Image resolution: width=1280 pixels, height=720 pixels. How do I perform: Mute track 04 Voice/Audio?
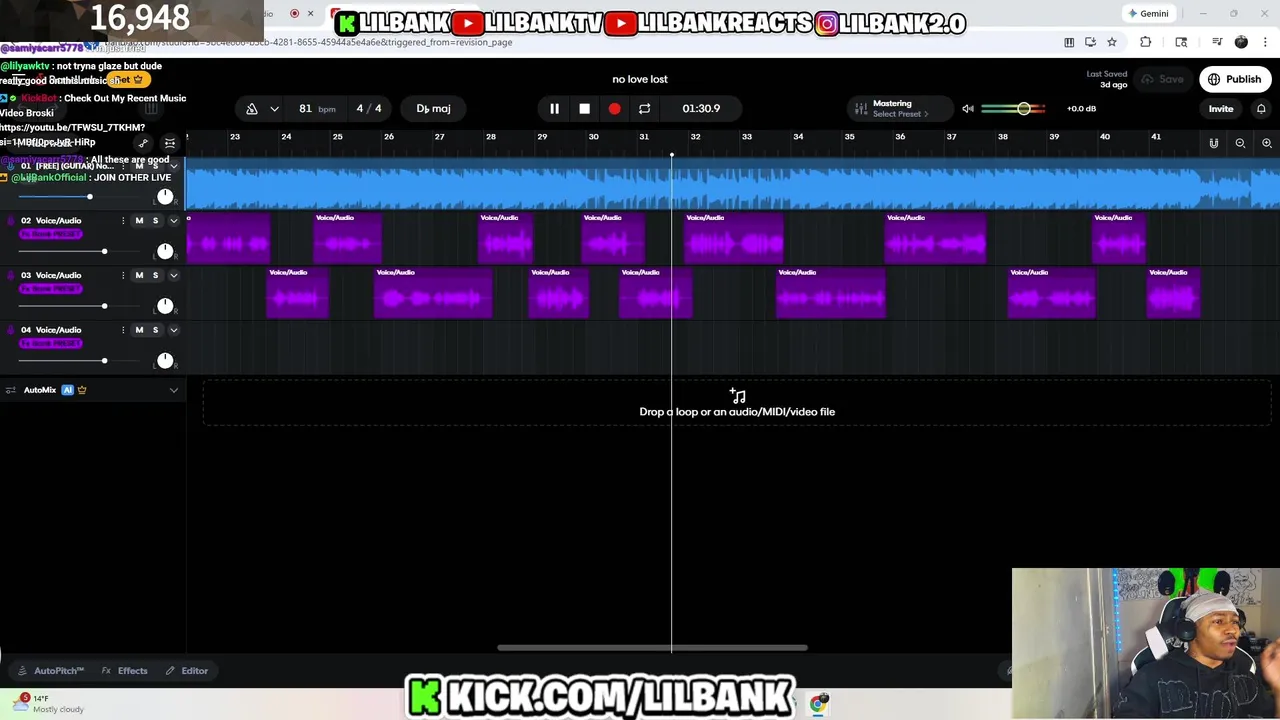click(x=139, y=330)
